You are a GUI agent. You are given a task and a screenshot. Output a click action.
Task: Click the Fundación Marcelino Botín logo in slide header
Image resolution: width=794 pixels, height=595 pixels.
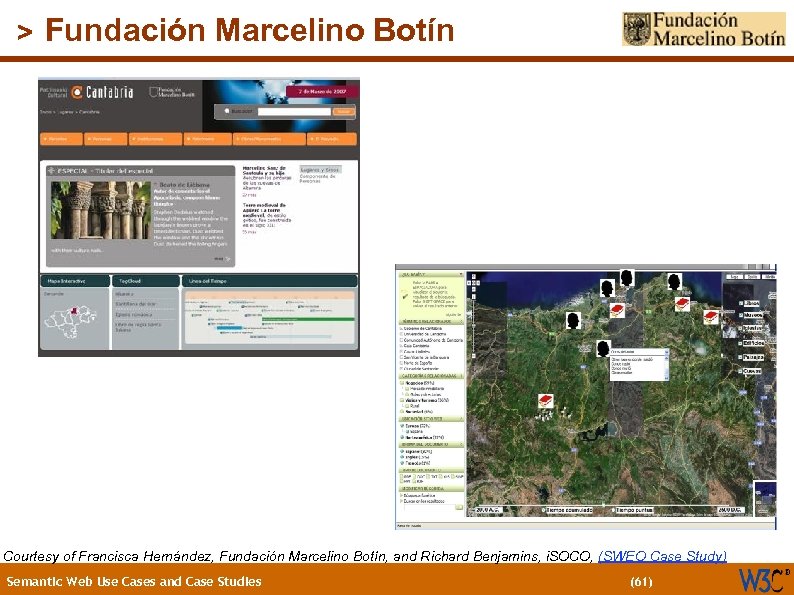coord(704,29)
